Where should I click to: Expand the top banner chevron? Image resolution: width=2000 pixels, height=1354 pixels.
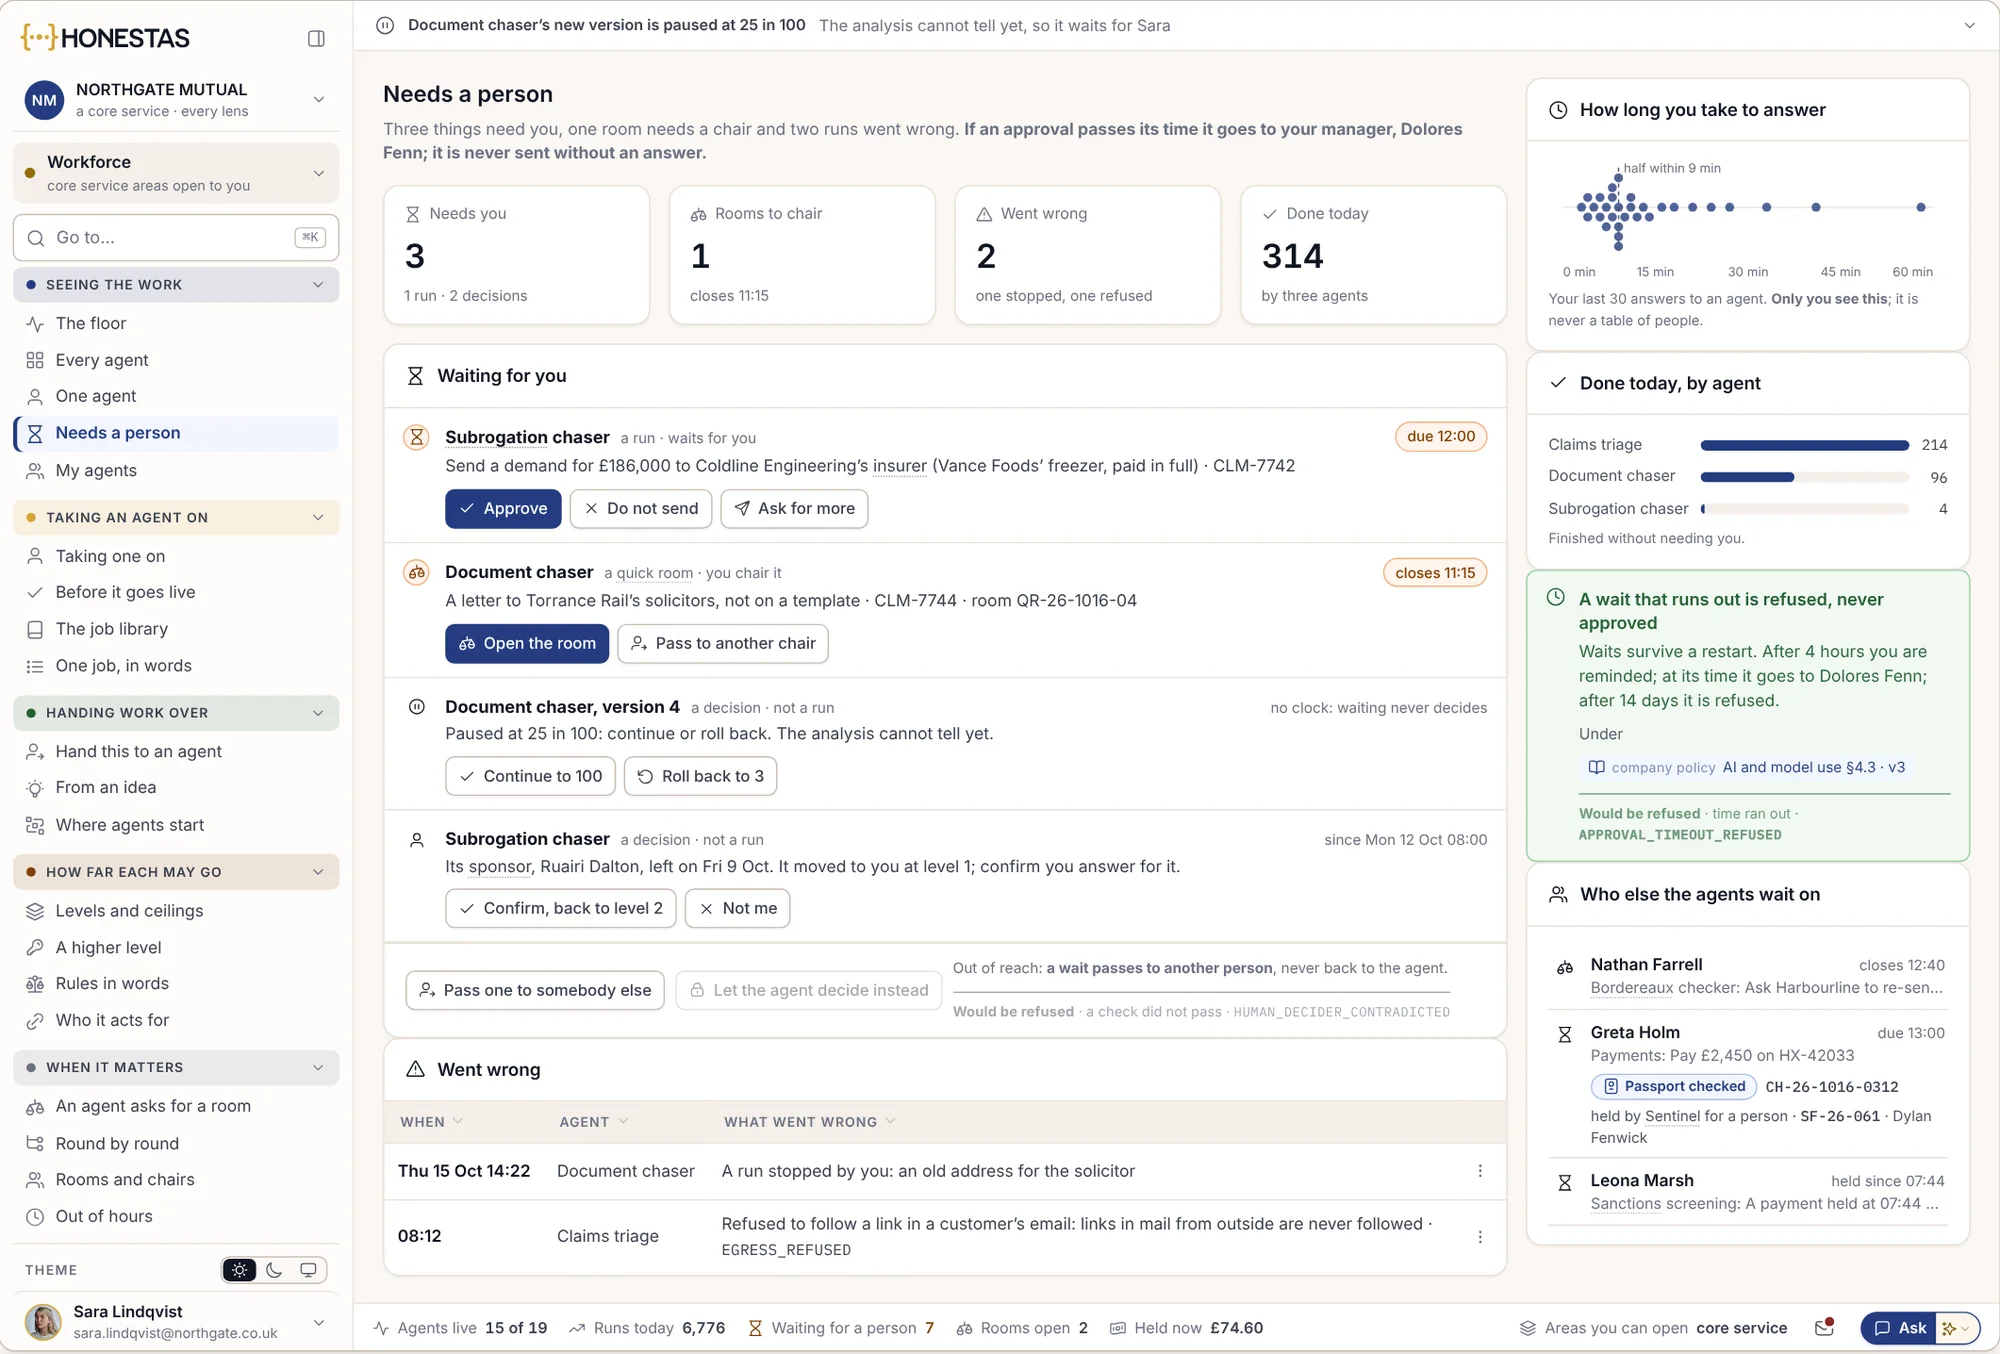click(x=1969, y=25)
